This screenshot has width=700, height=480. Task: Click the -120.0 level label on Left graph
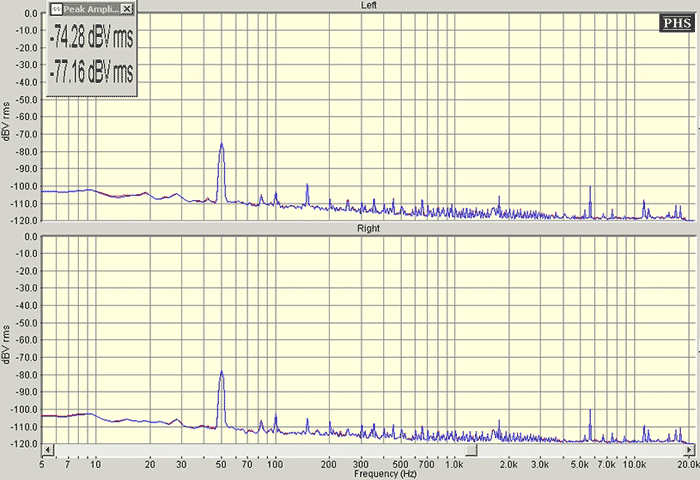[25, 221]
